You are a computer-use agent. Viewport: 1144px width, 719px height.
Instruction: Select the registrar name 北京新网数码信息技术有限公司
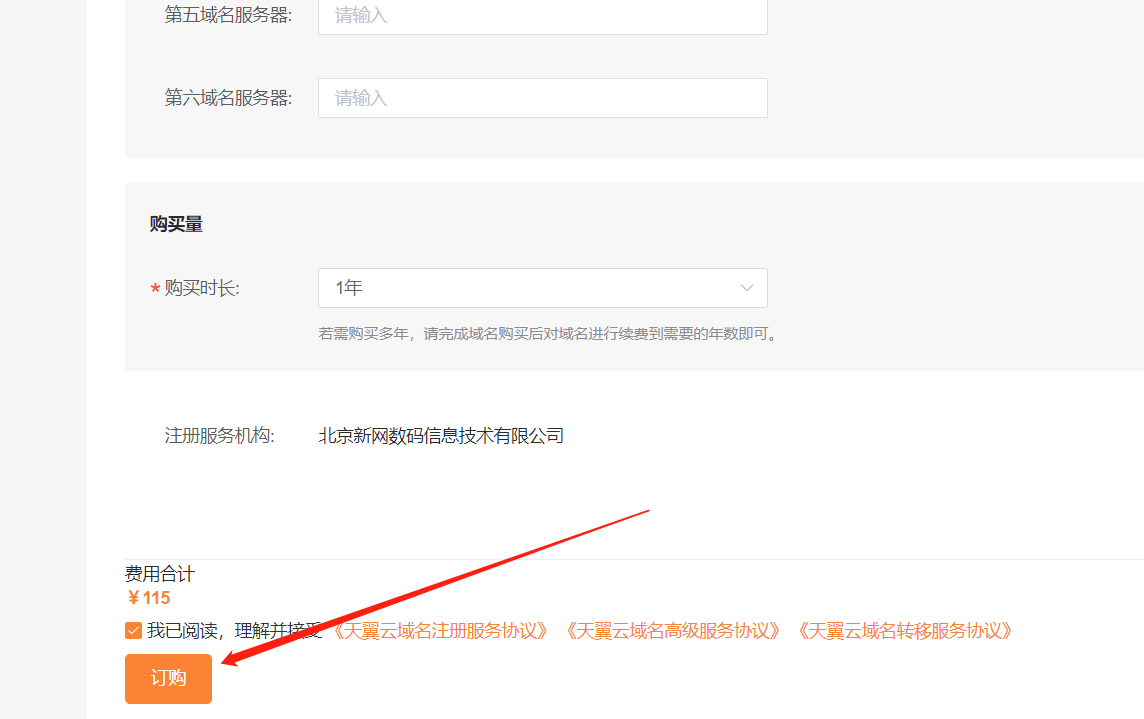(x=440, y=435)
